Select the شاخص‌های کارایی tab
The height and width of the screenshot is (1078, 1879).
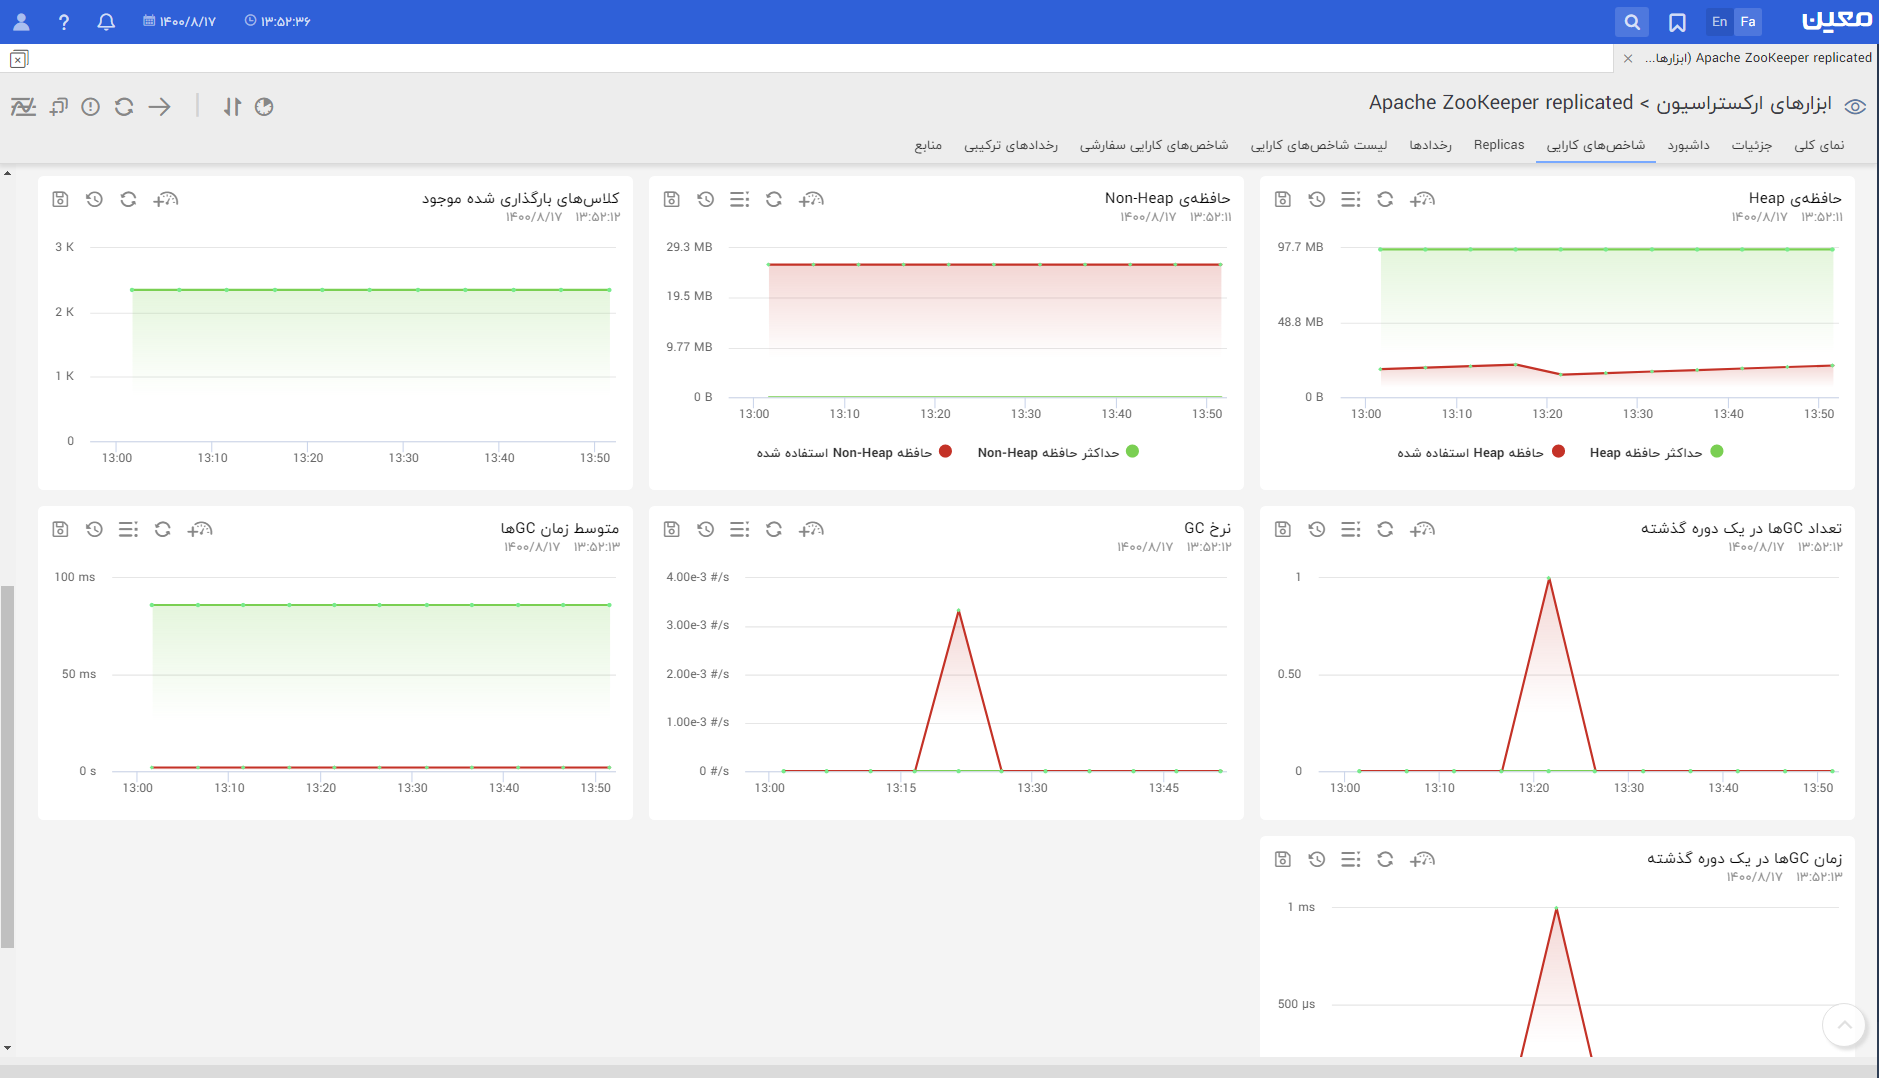[x=1595, y=145]
